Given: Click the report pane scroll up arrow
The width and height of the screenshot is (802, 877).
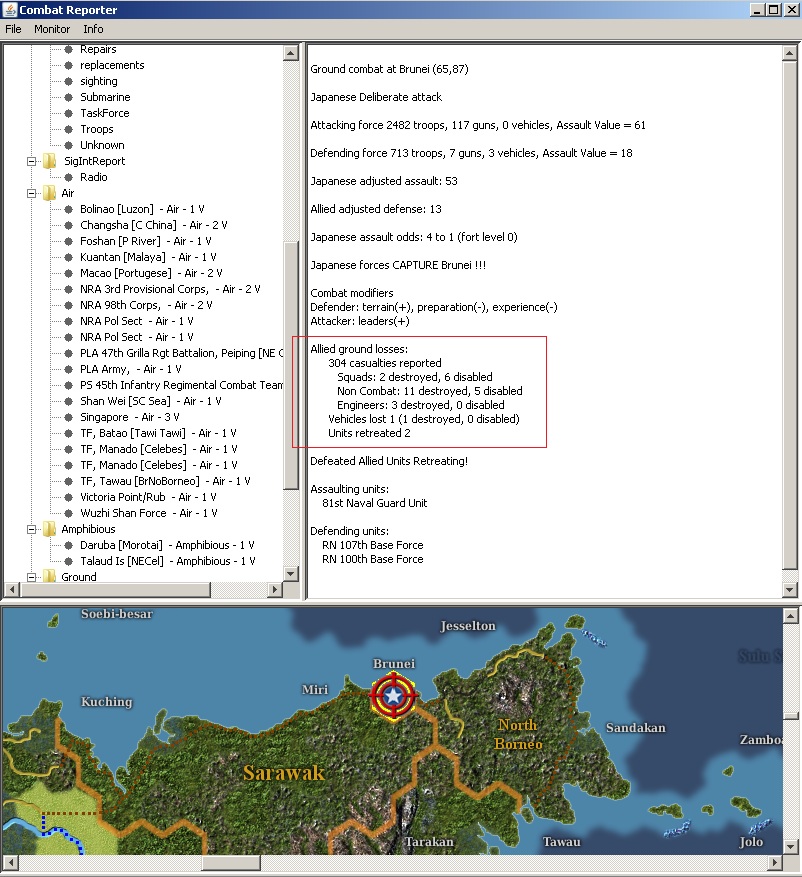Looking at the screenshot, I should click(789, 54).
